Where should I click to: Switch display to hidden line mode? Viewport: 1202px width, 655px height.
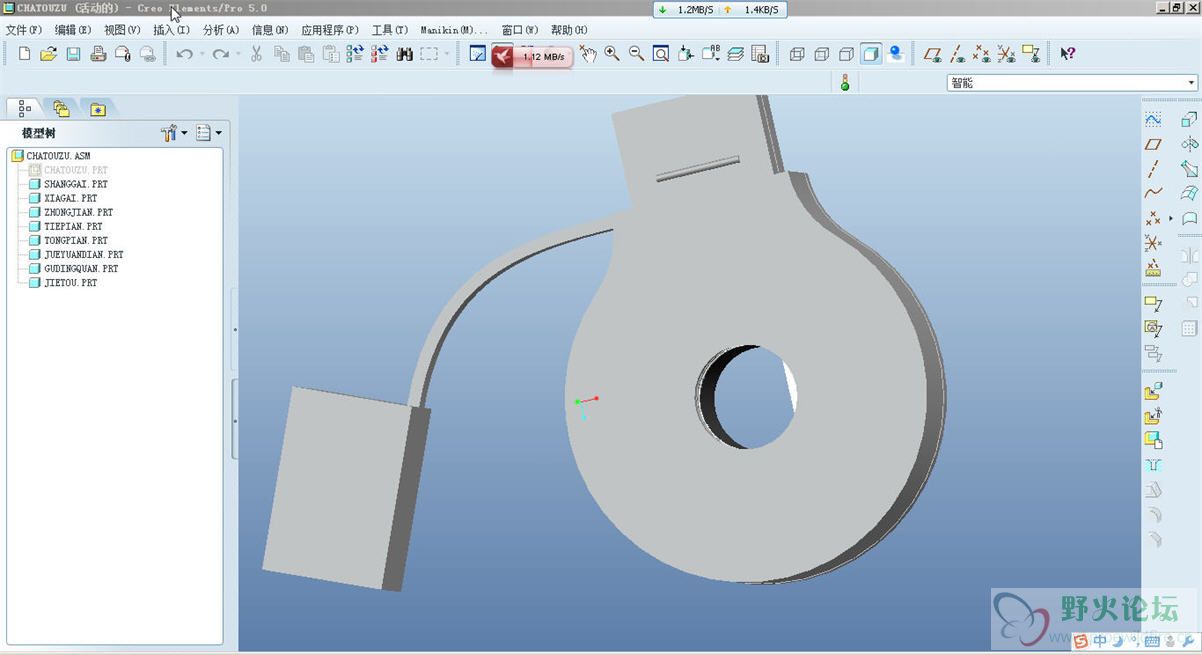point(822,54)
